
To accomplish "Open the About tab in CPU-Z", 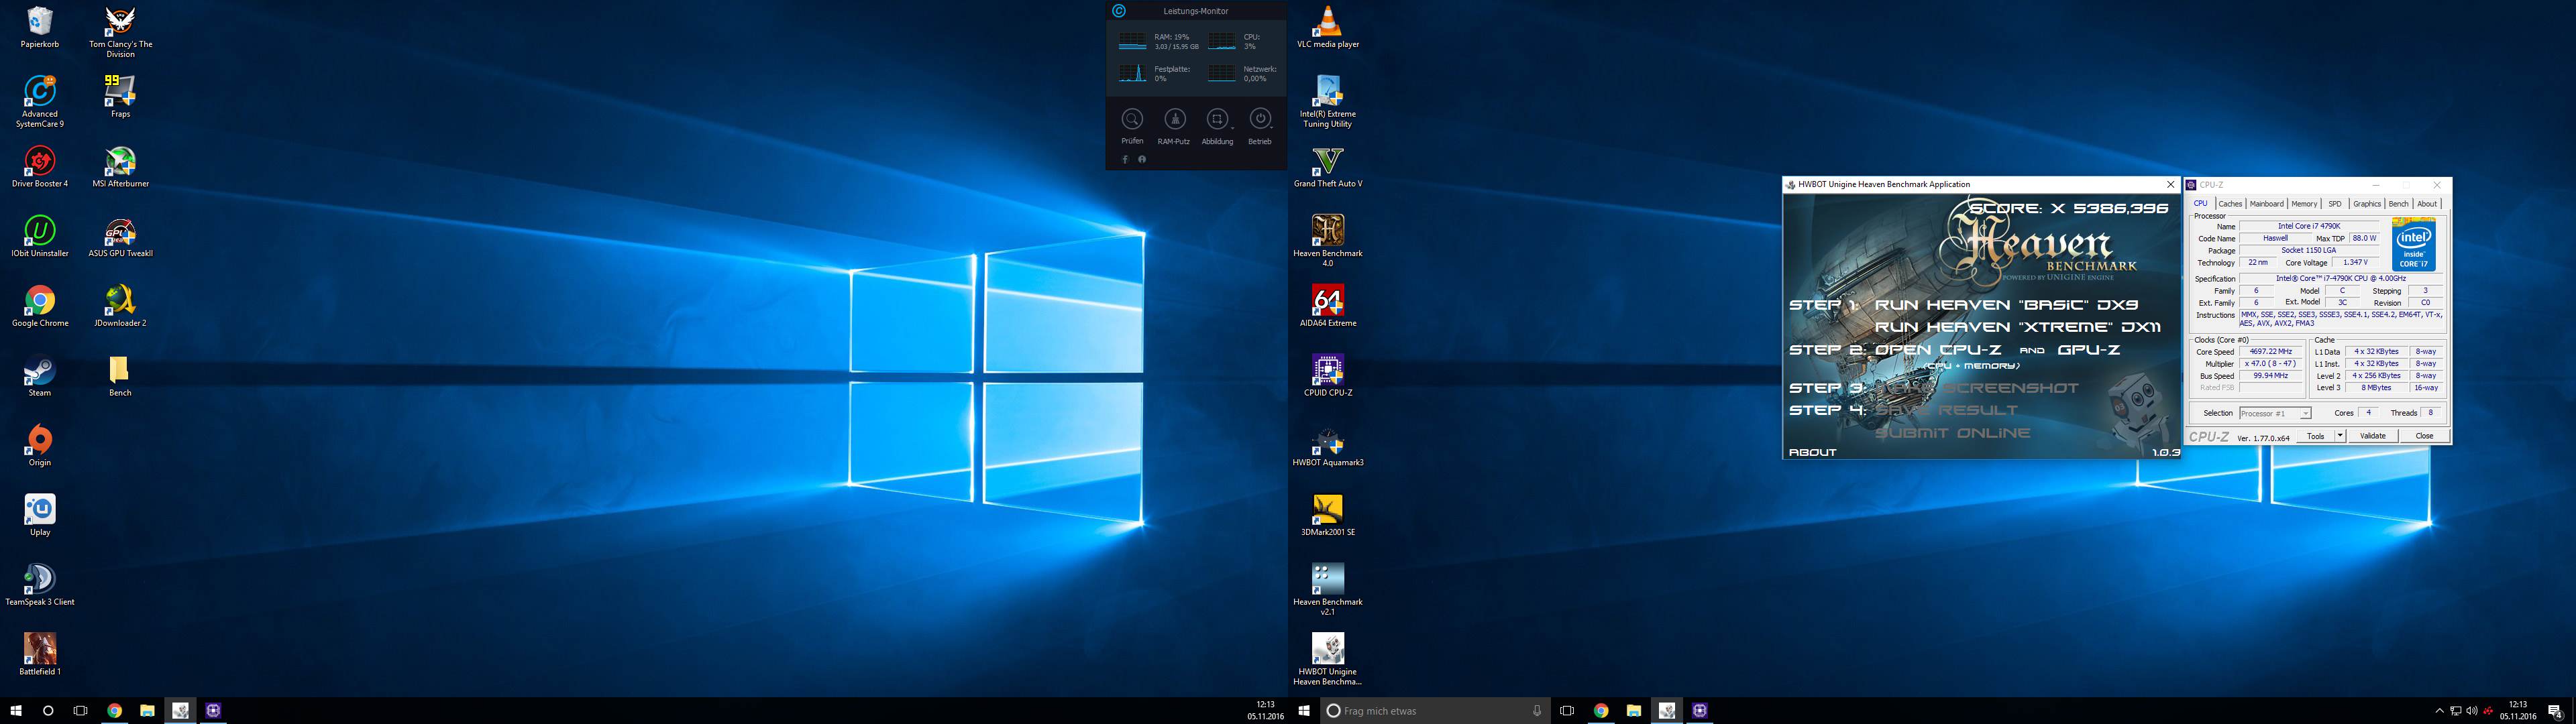I will (2427, 203).
